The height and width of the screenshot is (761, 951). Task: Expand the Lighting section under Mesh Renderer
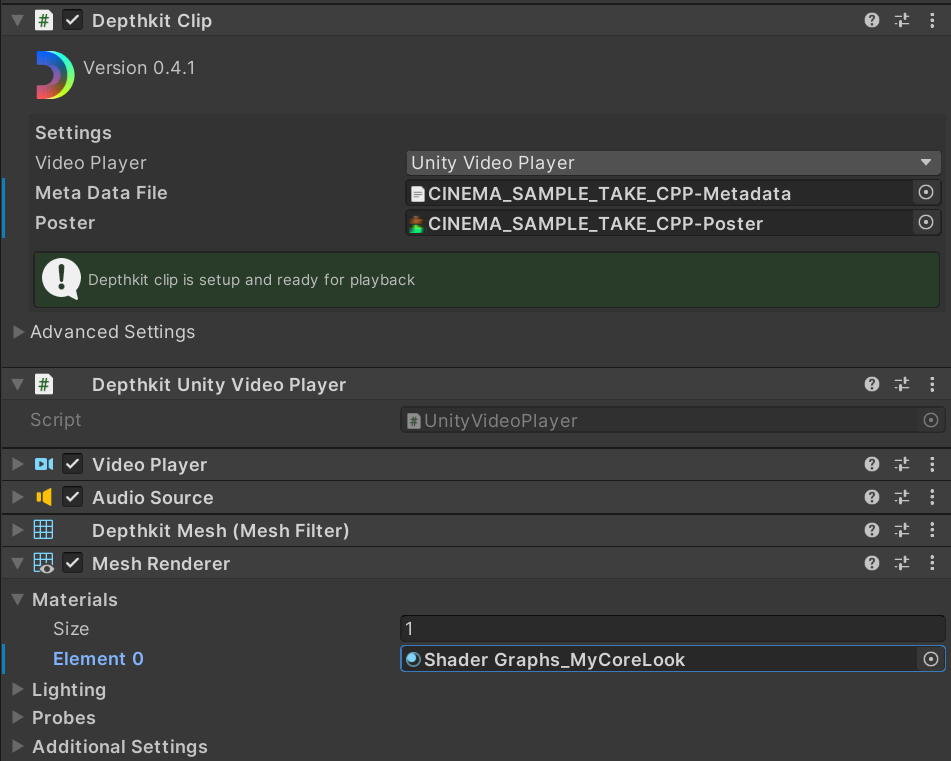[18, 689]
